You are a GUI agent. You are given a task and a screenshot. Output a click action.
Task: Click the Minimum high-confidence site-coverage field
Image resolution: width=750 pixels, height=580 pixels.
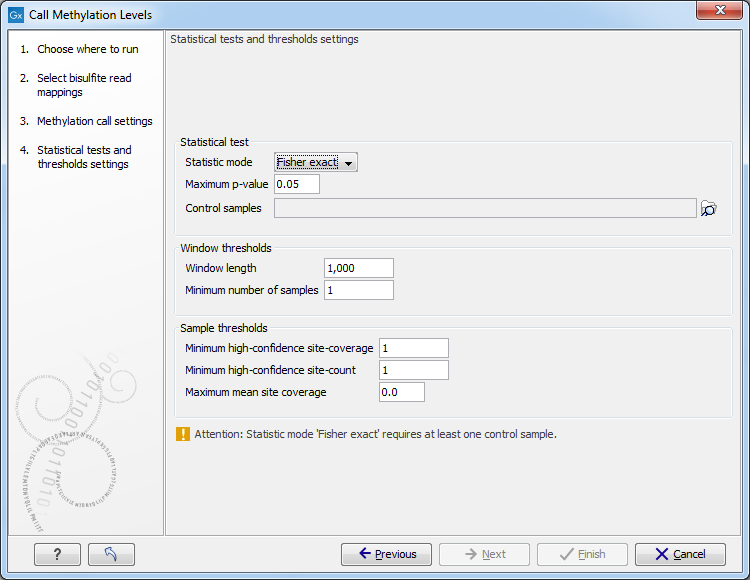(414, 348)
